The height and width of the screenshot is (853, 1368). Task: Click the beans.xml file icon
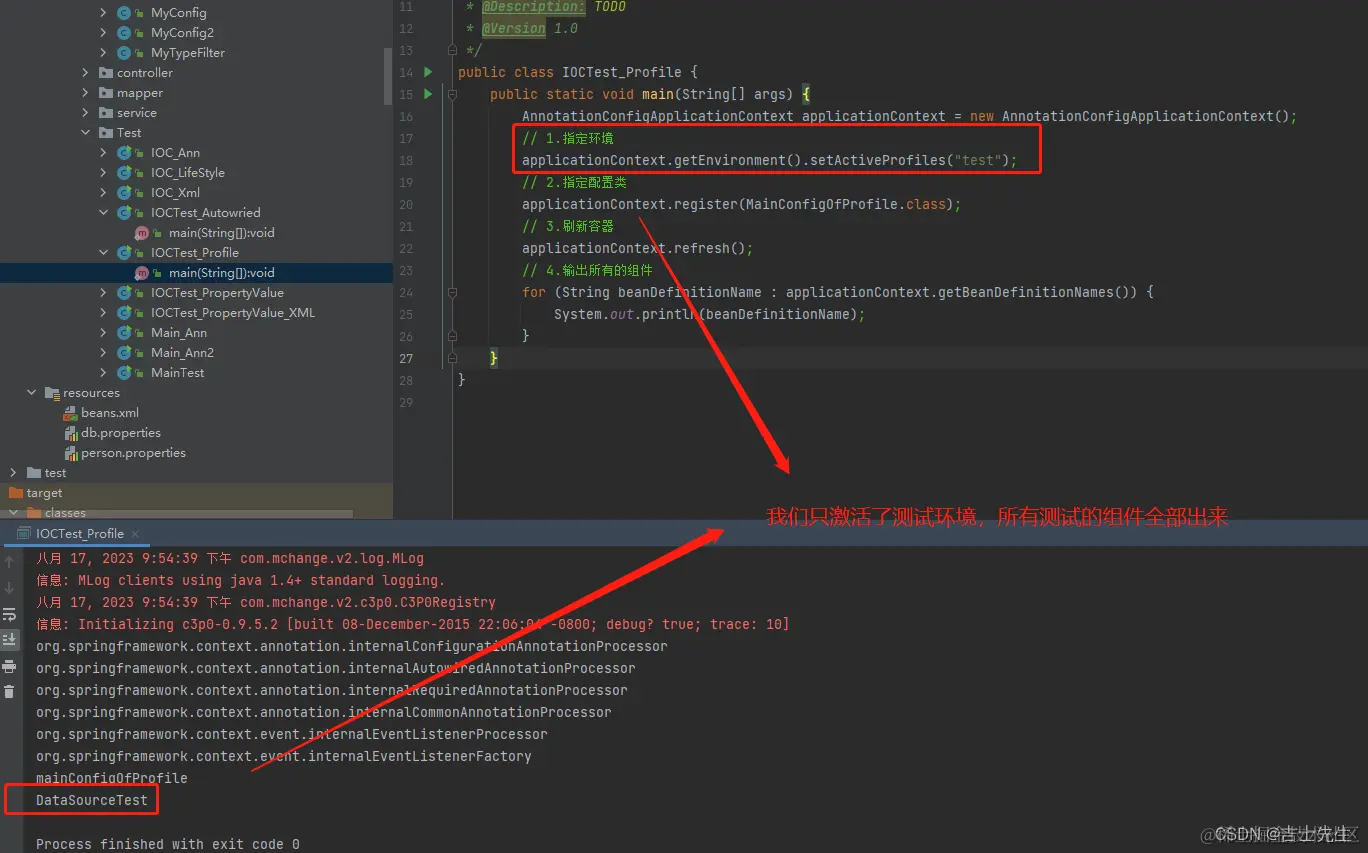click(71, 413)
